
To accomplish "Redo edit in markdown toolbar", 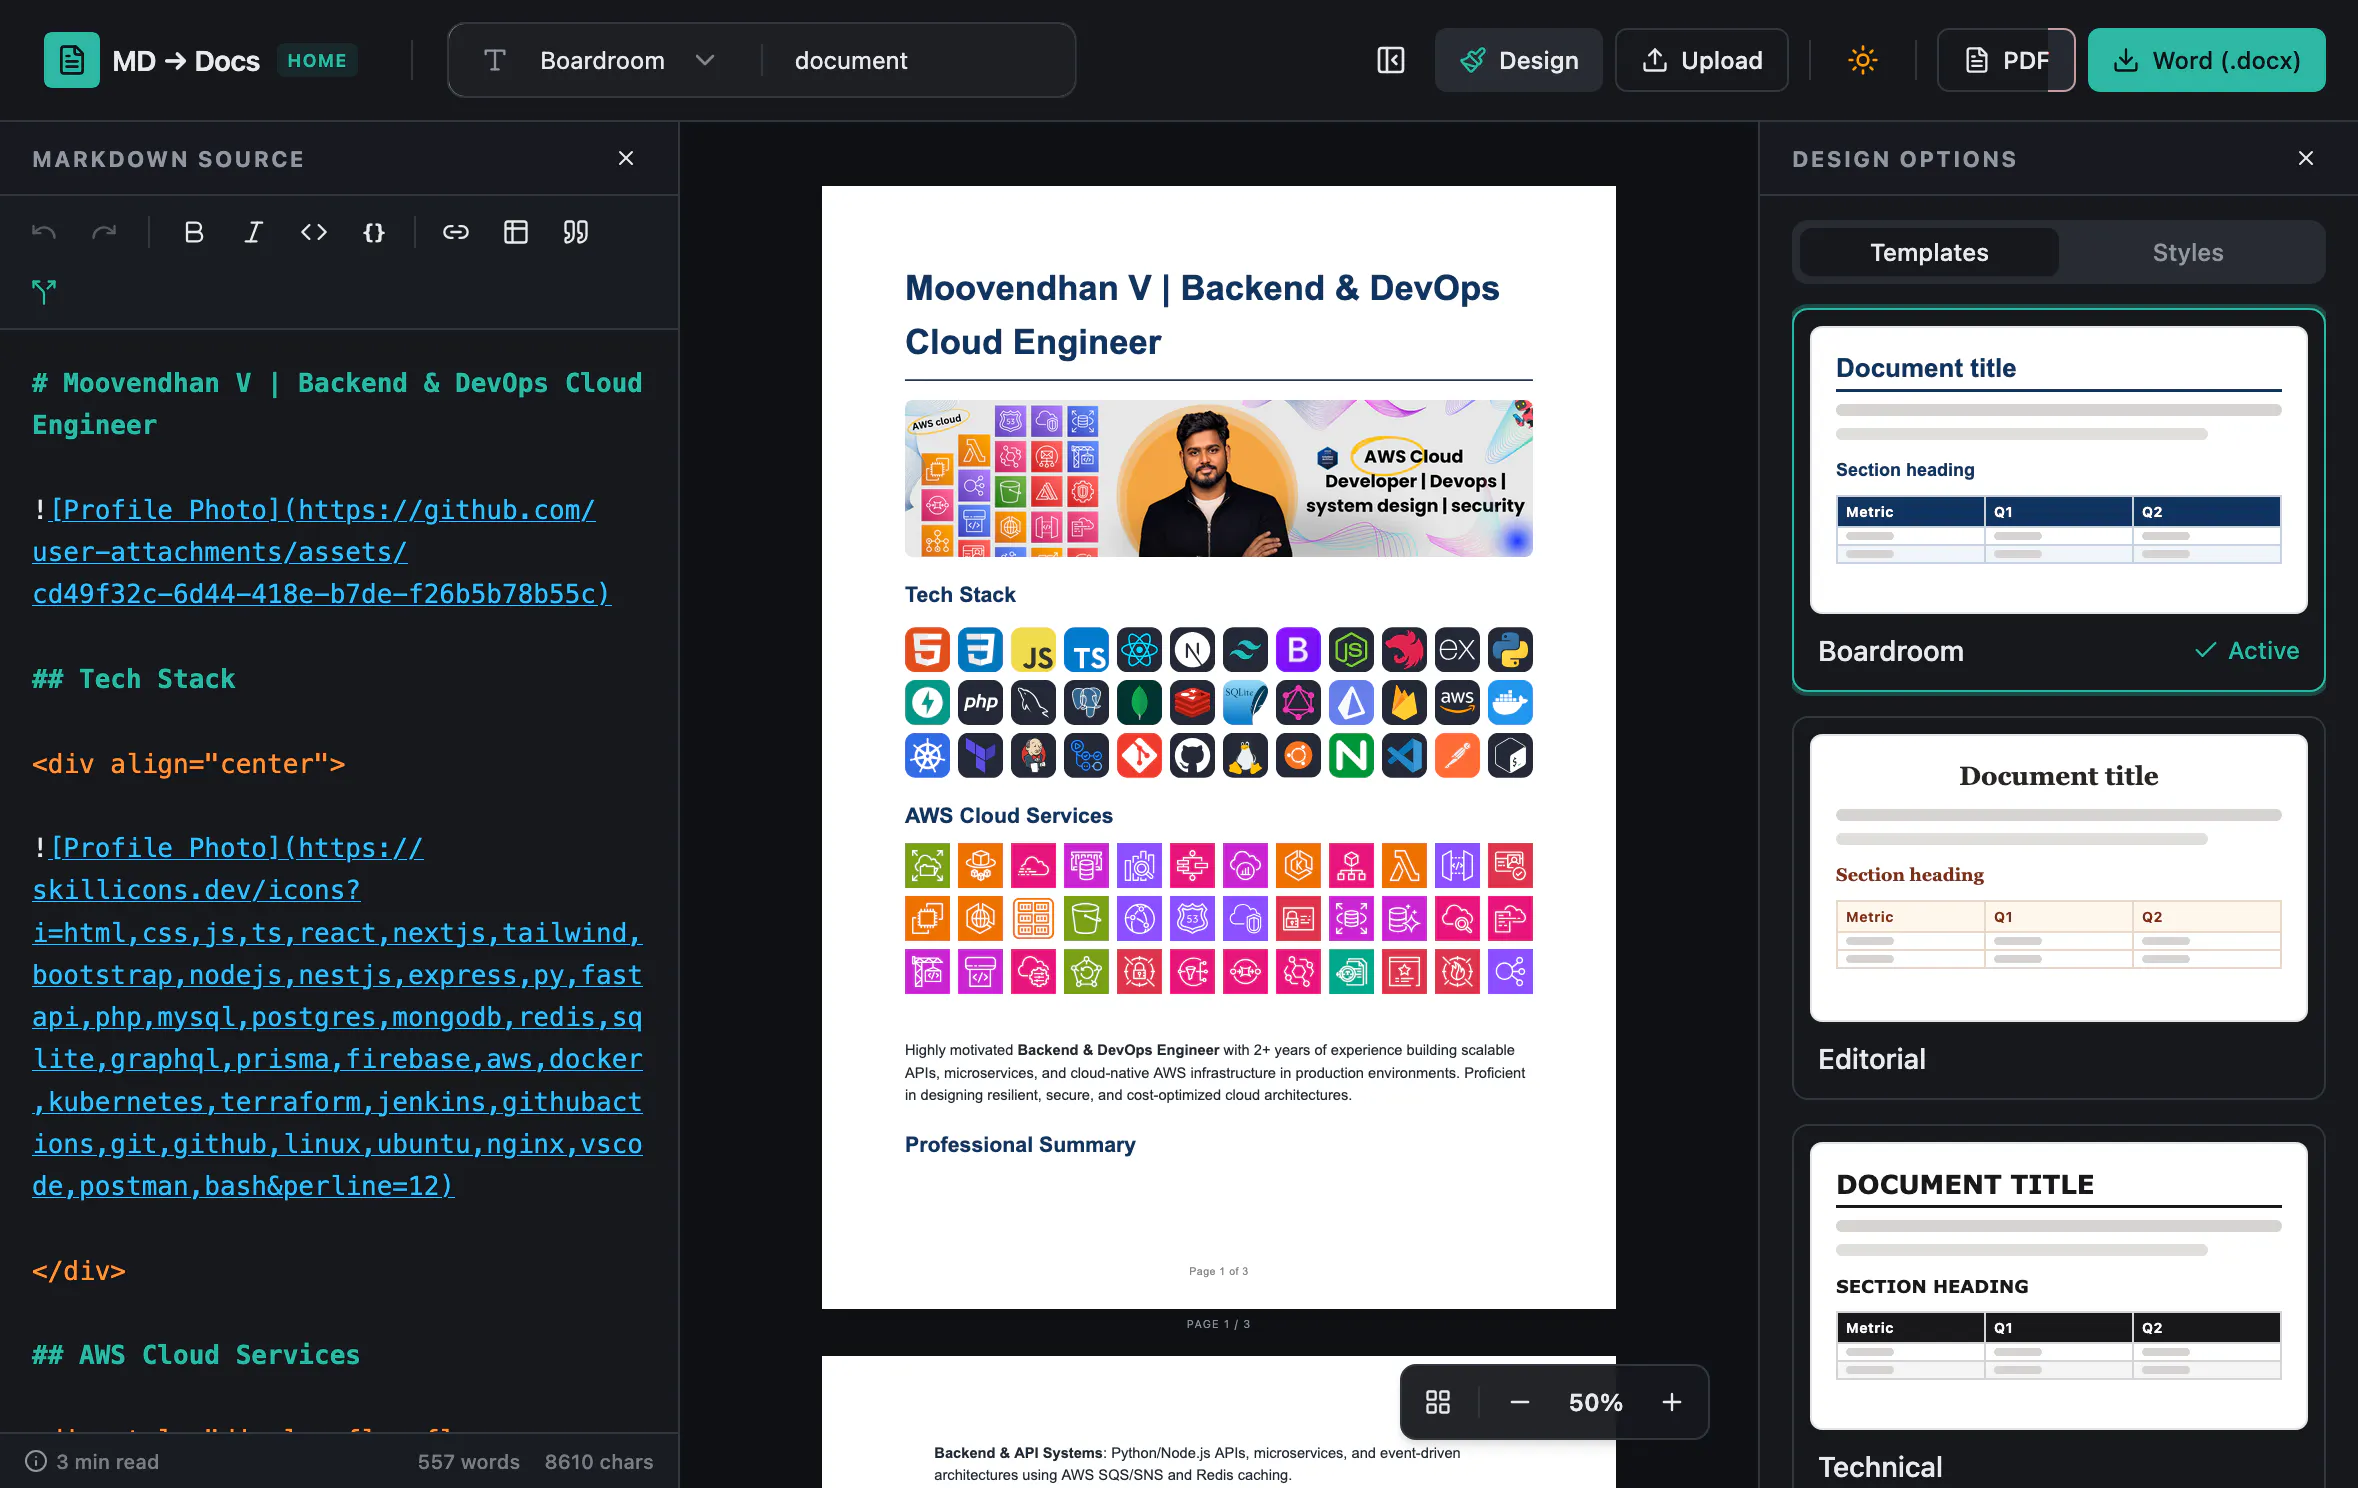I will [104, 232].
